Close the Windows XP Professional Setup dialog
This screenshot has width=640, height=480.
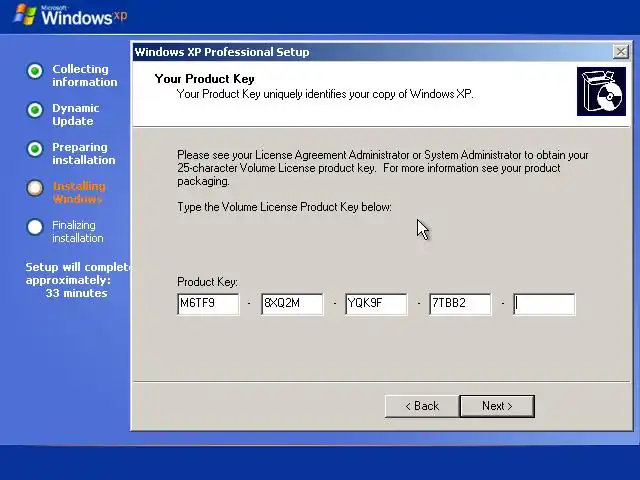[621, 52]
